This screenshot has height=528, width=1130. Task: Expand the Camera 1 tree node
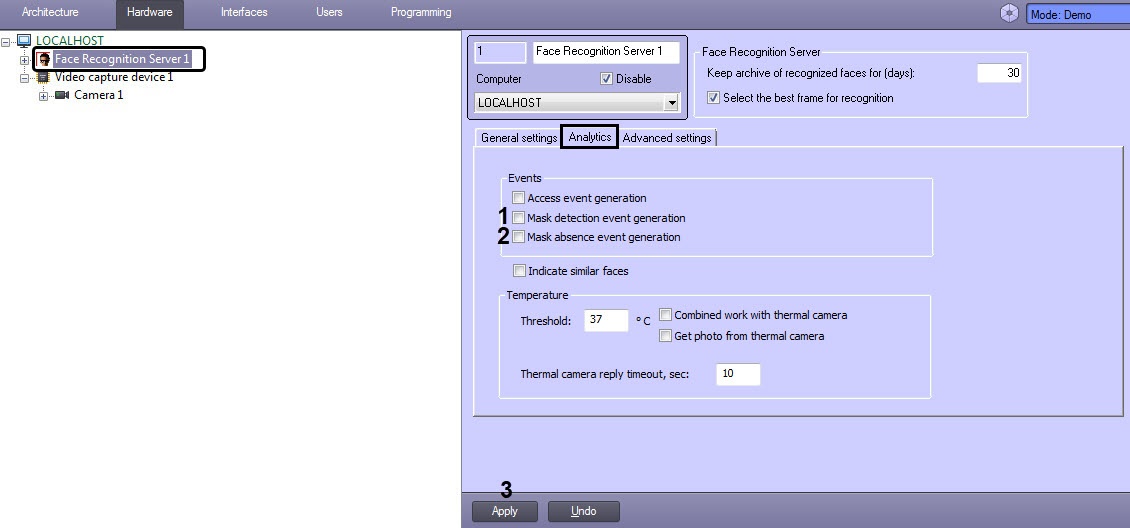click(43, 96)
